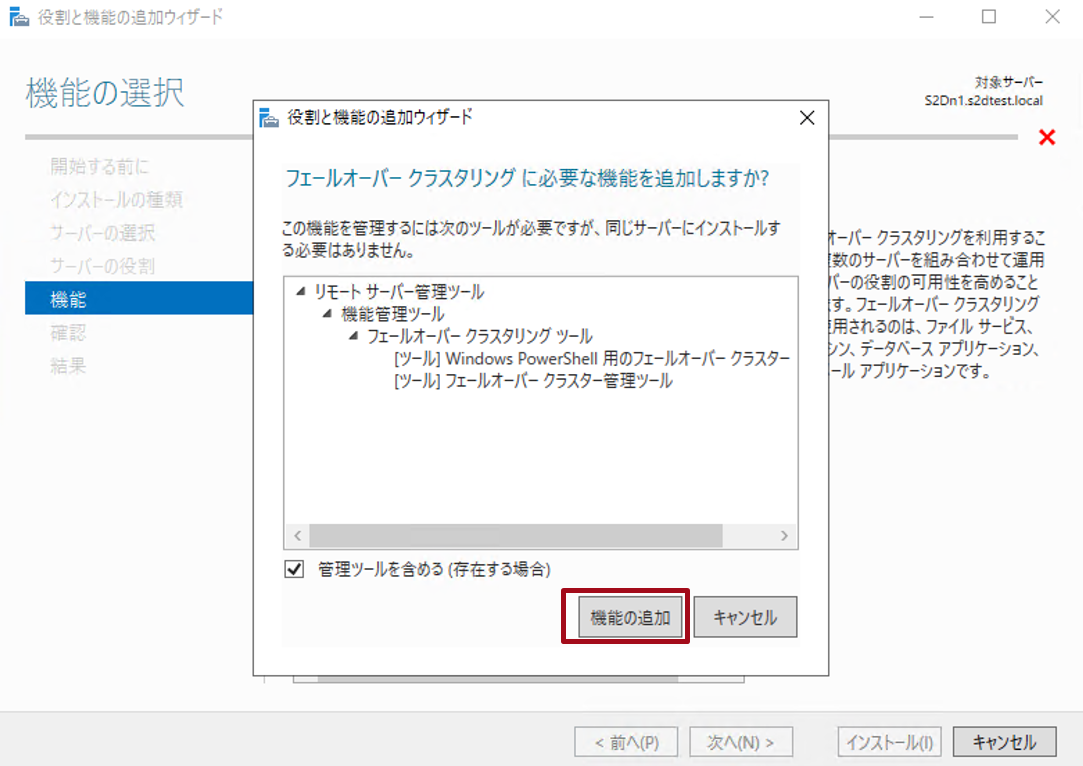This screenshot has height=766, width=1083.
Task: Click the wizard icon in the main window title bar
Action: tap(18, 16)
